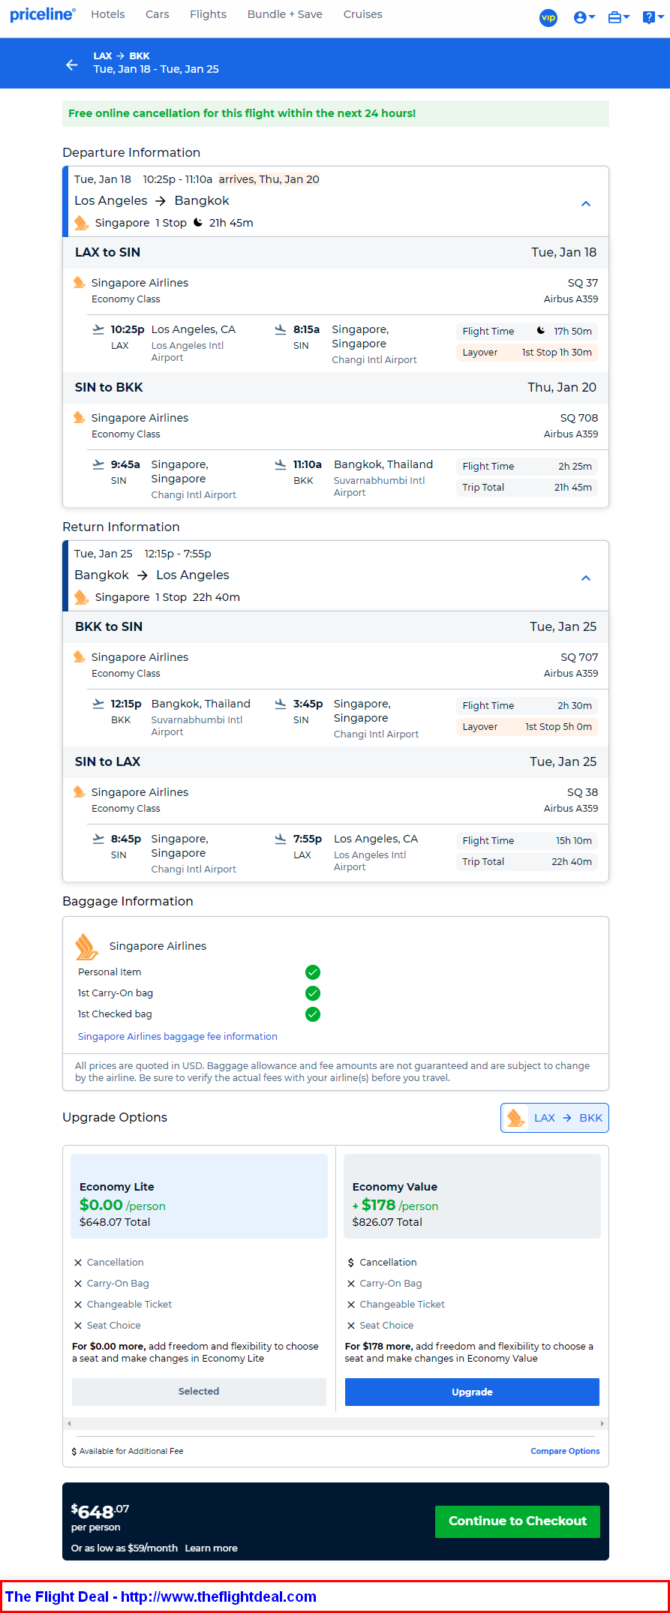Open the Bundle + Save navigation item

tap(285, 14)
